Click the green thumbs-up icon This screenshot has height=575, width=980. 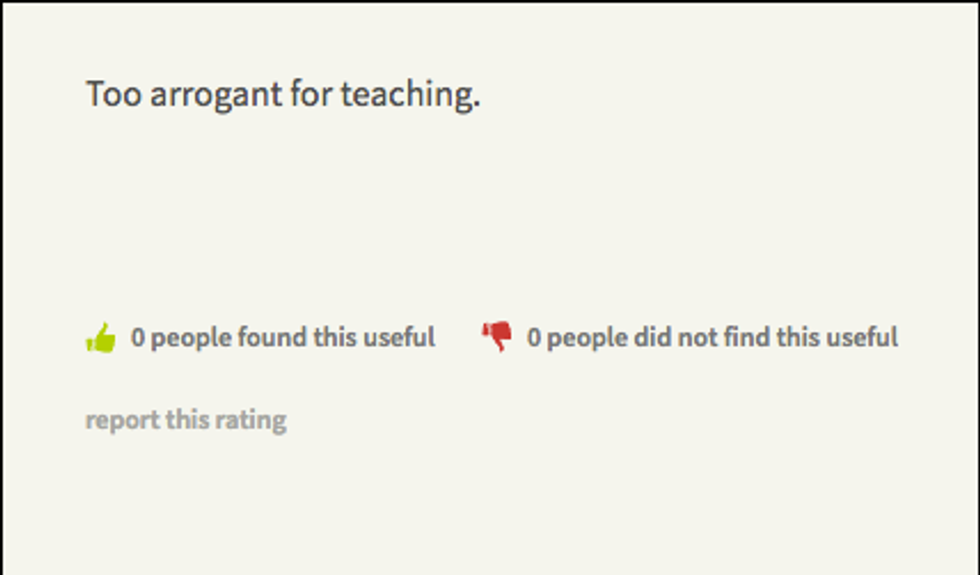pyautogui.click(x=101, y=338)
